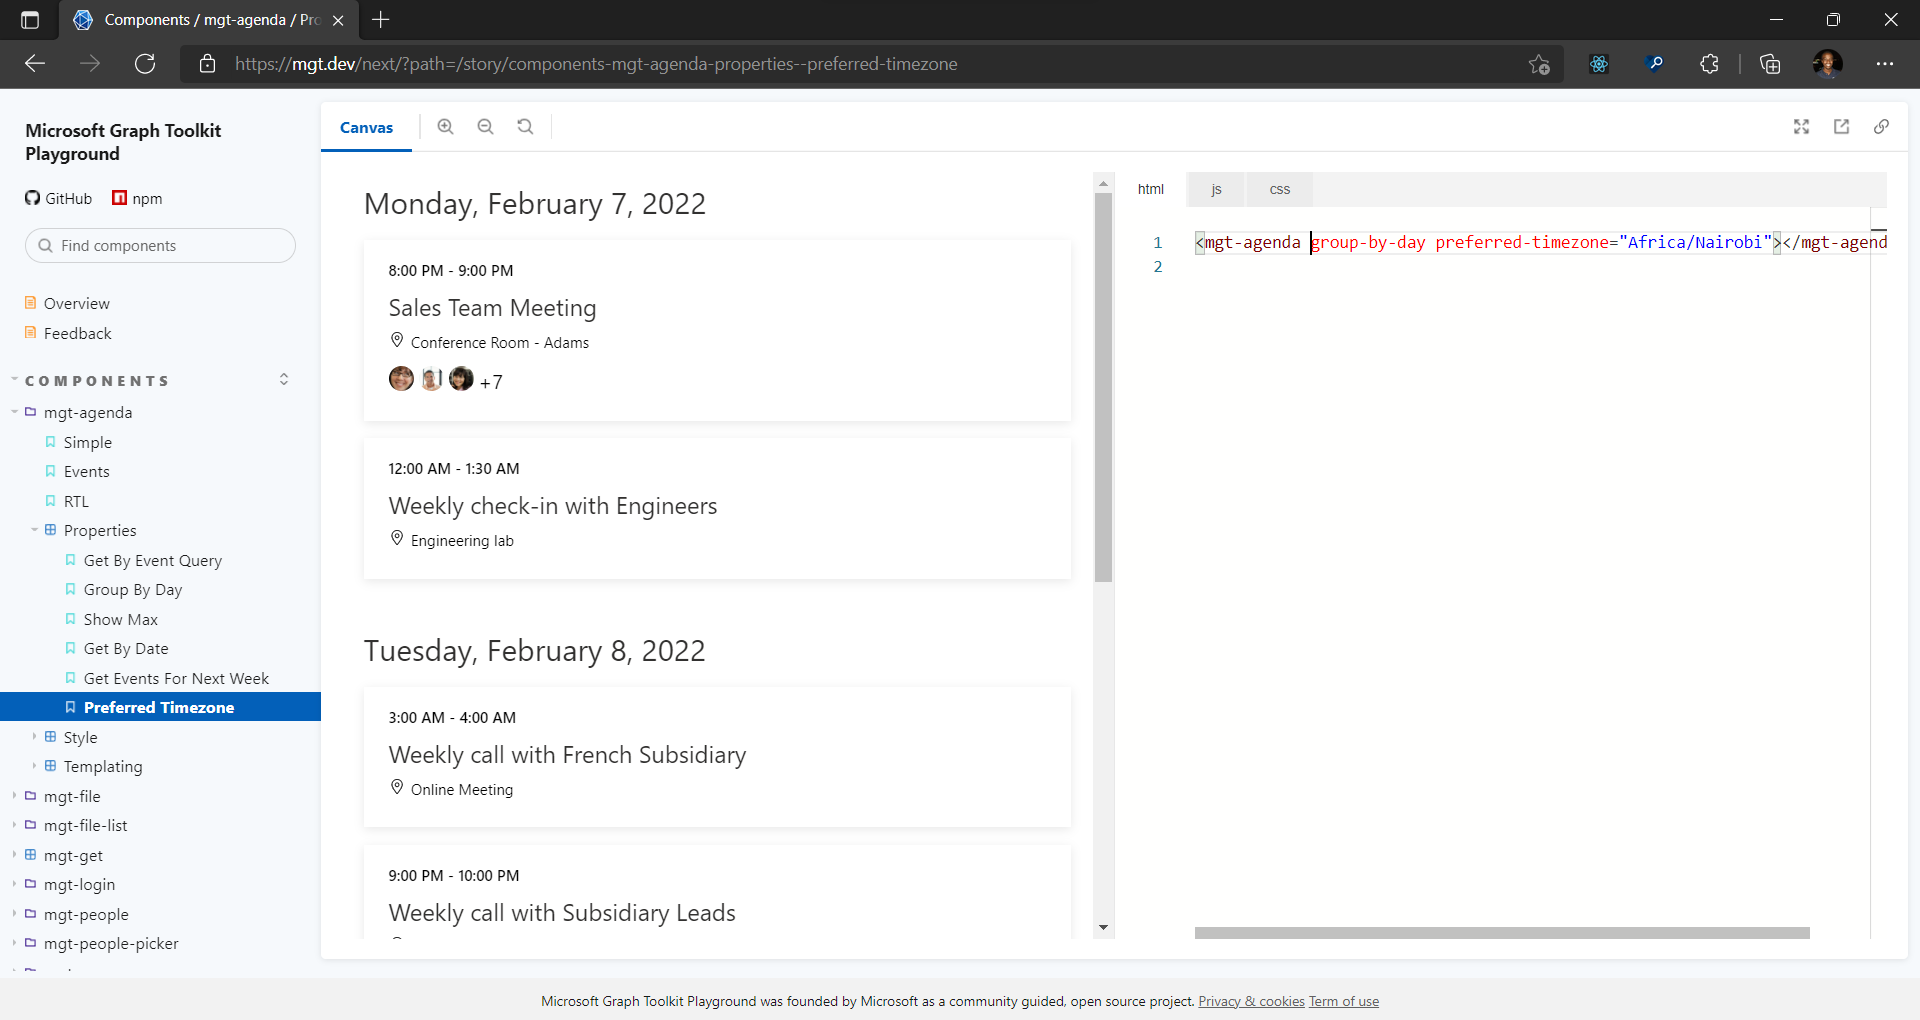The height and width of the screenshot is (1020, 1920).
Task: Switch to the css editor tab
Action: tap(1280, 189)
